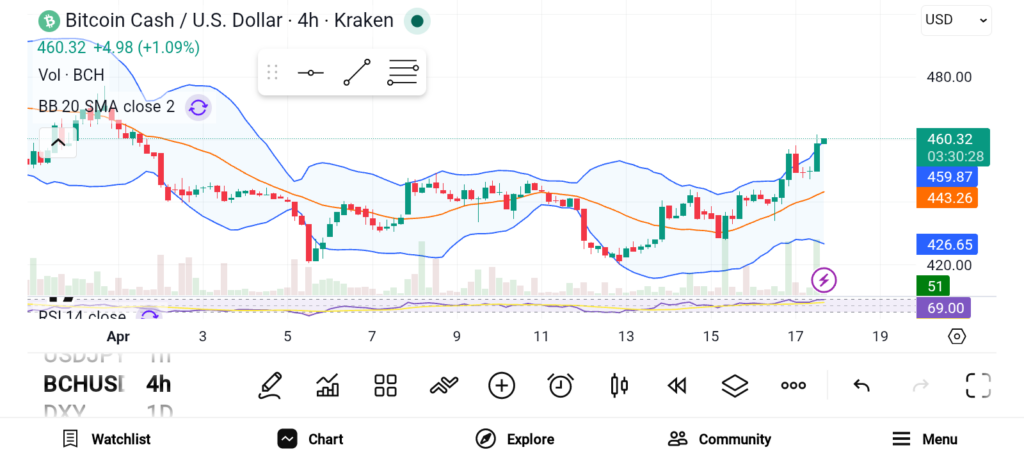Open the Community tab
The height and width of the screenshot is (461, 1024).
coord(719,439)
